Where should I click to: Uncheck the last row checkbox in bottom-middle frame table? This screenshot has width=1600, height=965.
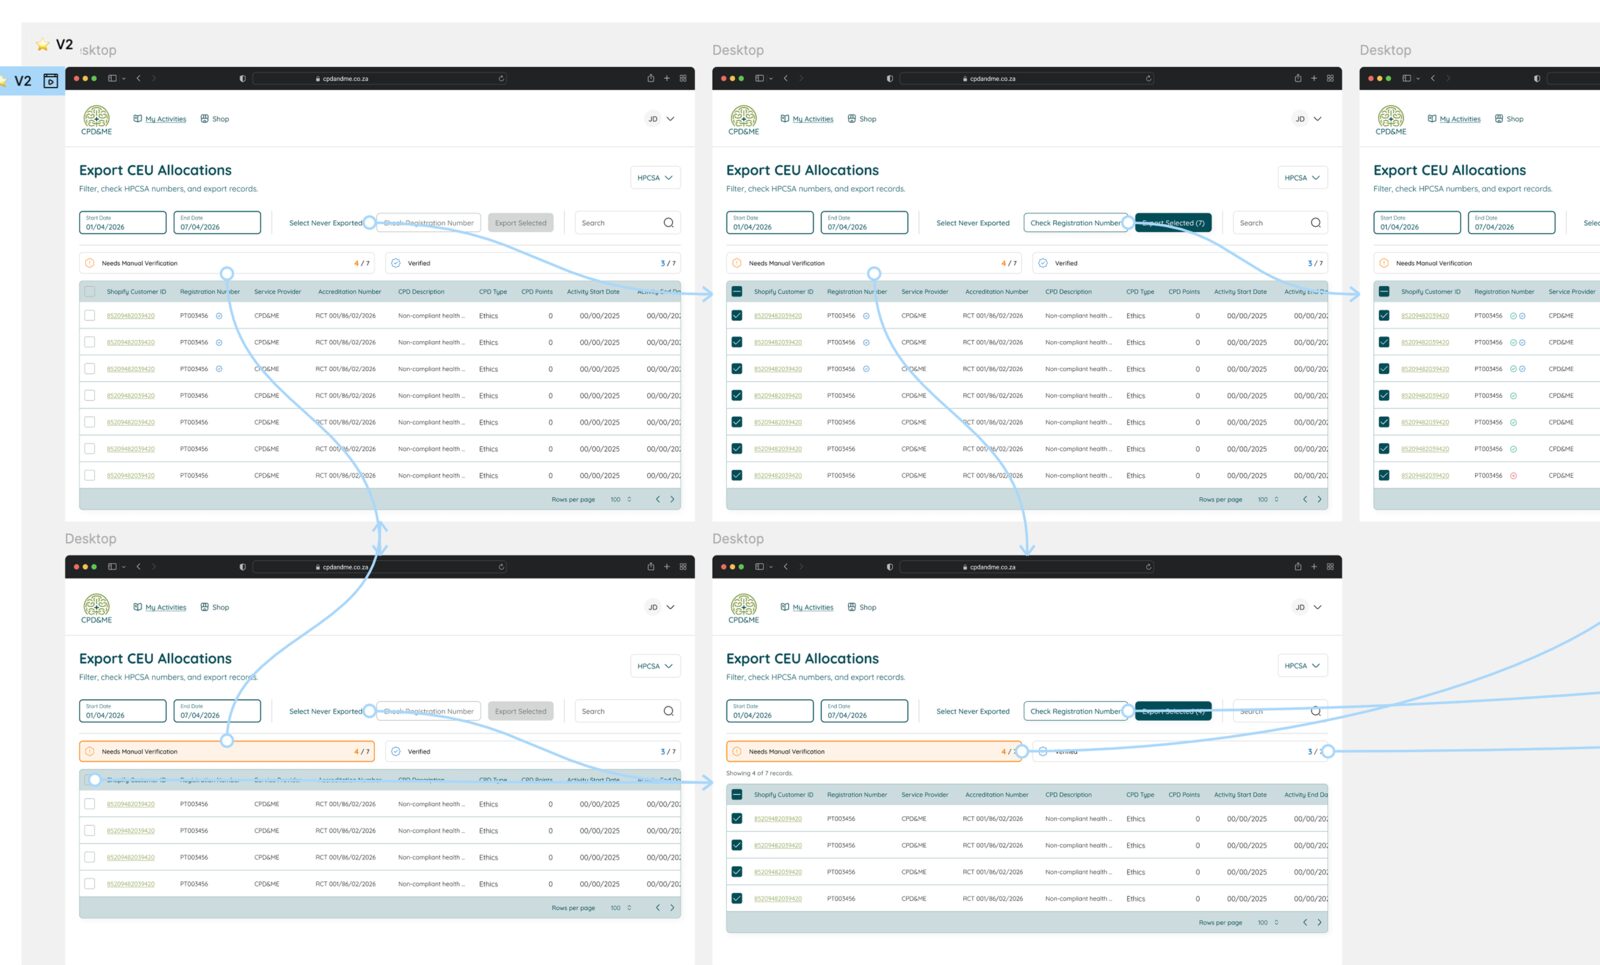pyautogui.click(x=737, y=898)
